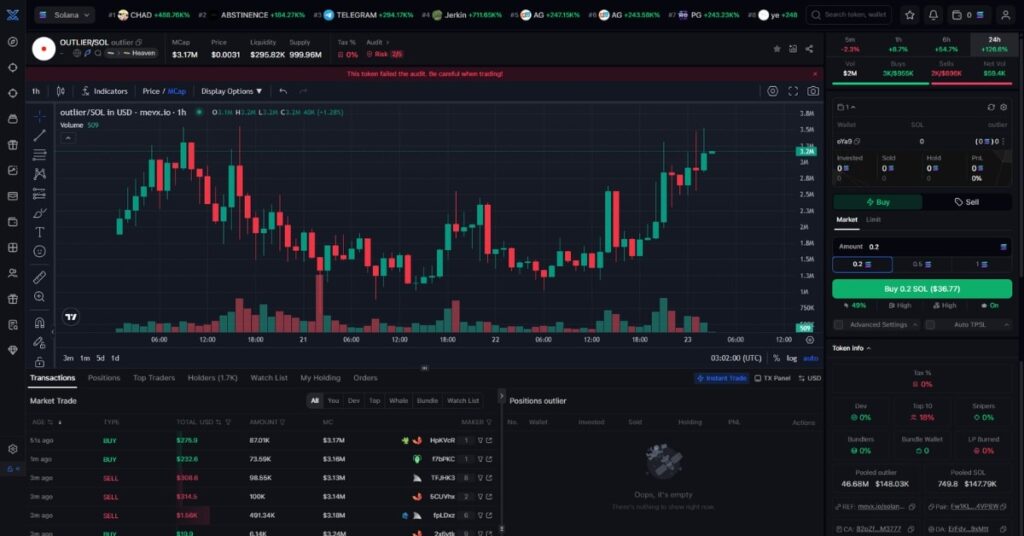Take a chart snapshot with camera icon
Viewport: 1024px width, 536px height.
pos(813,91)
